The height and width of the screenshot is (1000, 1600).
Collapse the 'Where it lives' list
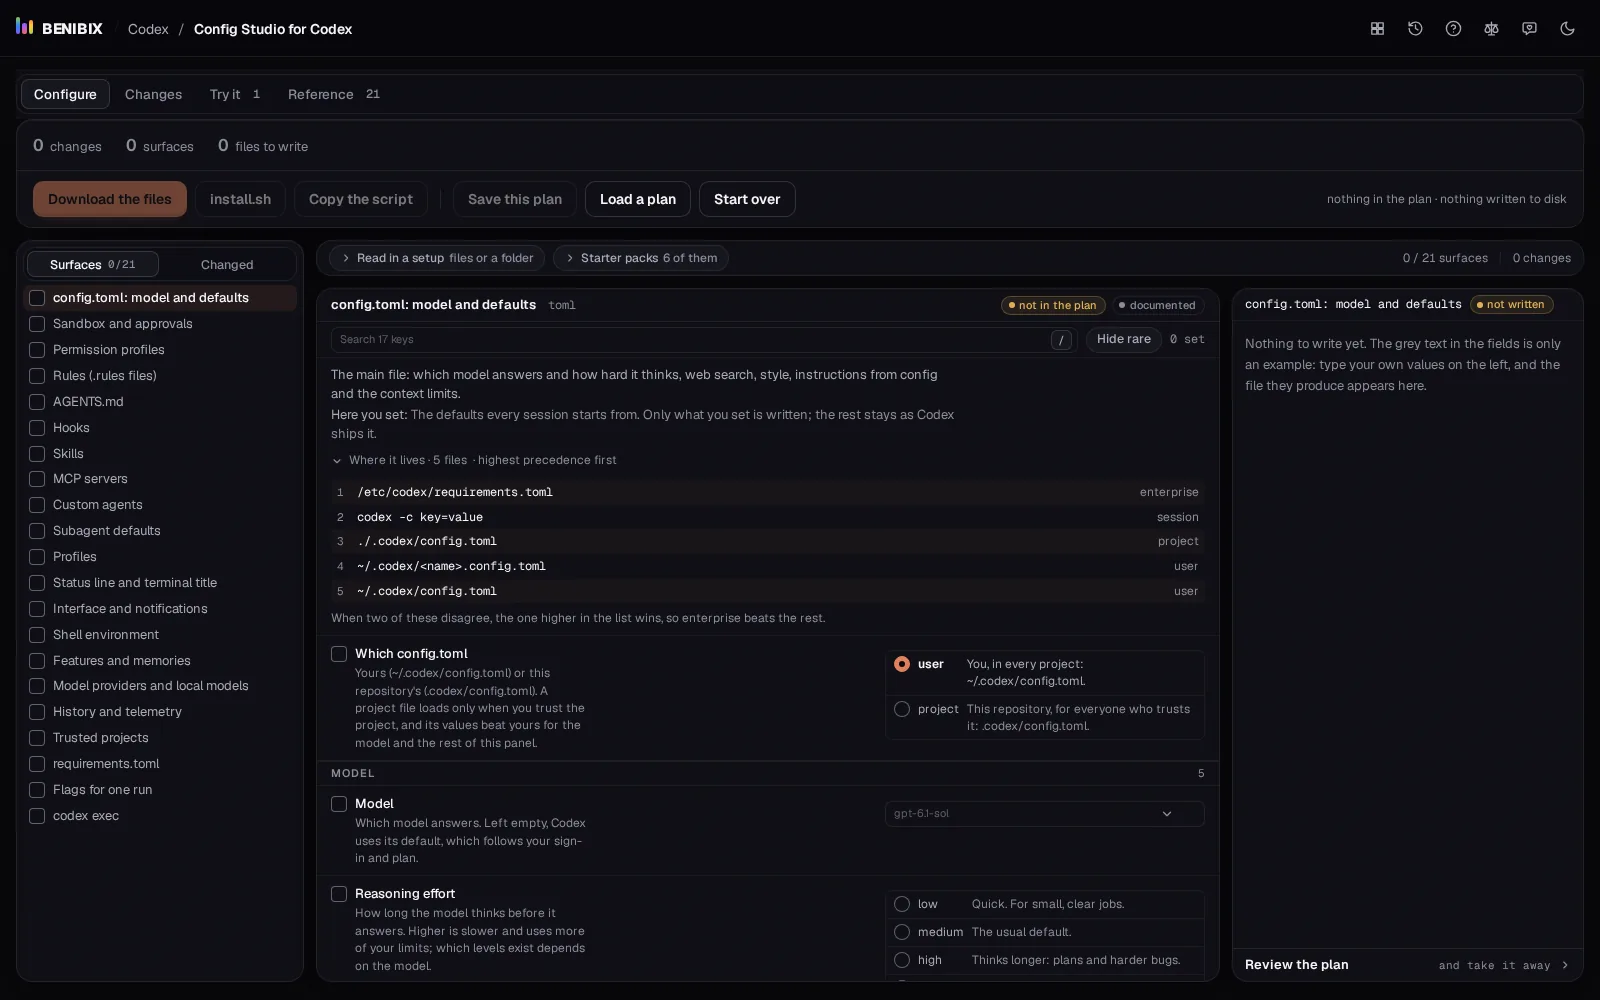474,460
